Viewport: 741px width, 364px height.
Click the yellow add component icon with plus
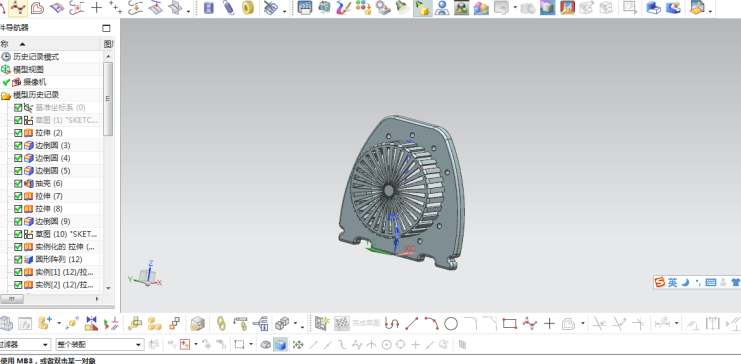[x=45, y=324]
